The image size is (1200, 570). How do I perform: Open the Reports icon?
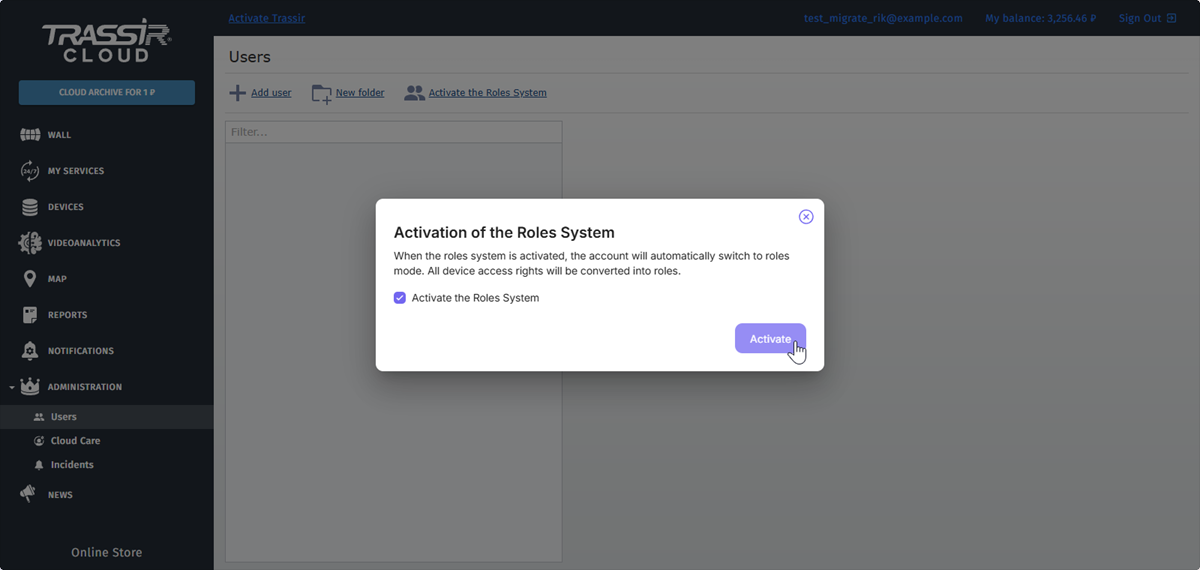(30, 315)
